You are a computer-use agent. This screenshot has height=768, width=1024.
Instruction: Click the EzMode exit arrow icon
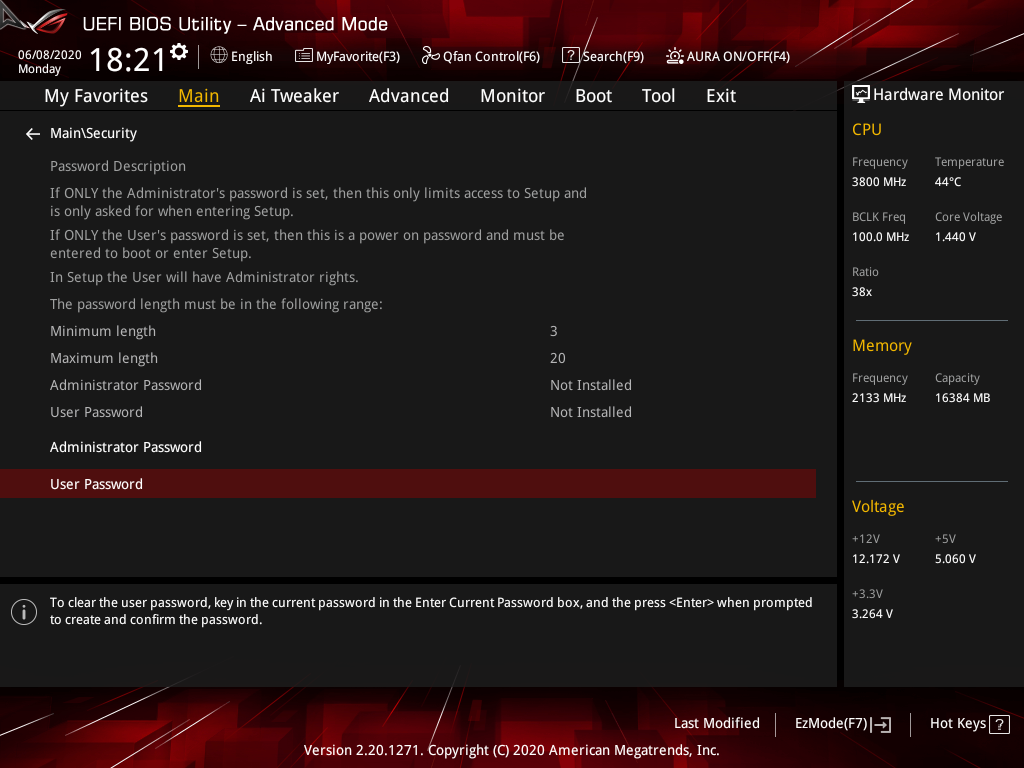click(881, 724)
